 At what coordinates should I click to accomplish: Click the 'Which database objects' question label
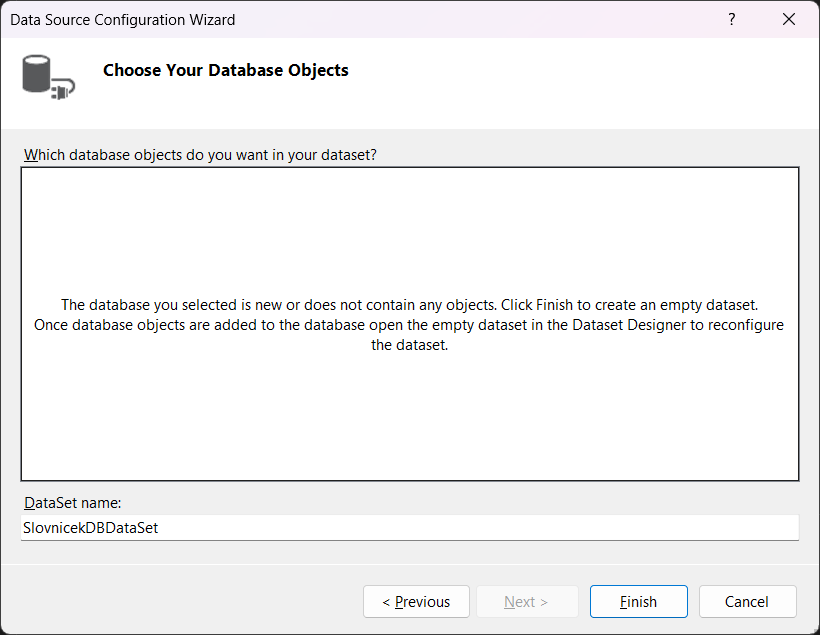tap(200, 154)
